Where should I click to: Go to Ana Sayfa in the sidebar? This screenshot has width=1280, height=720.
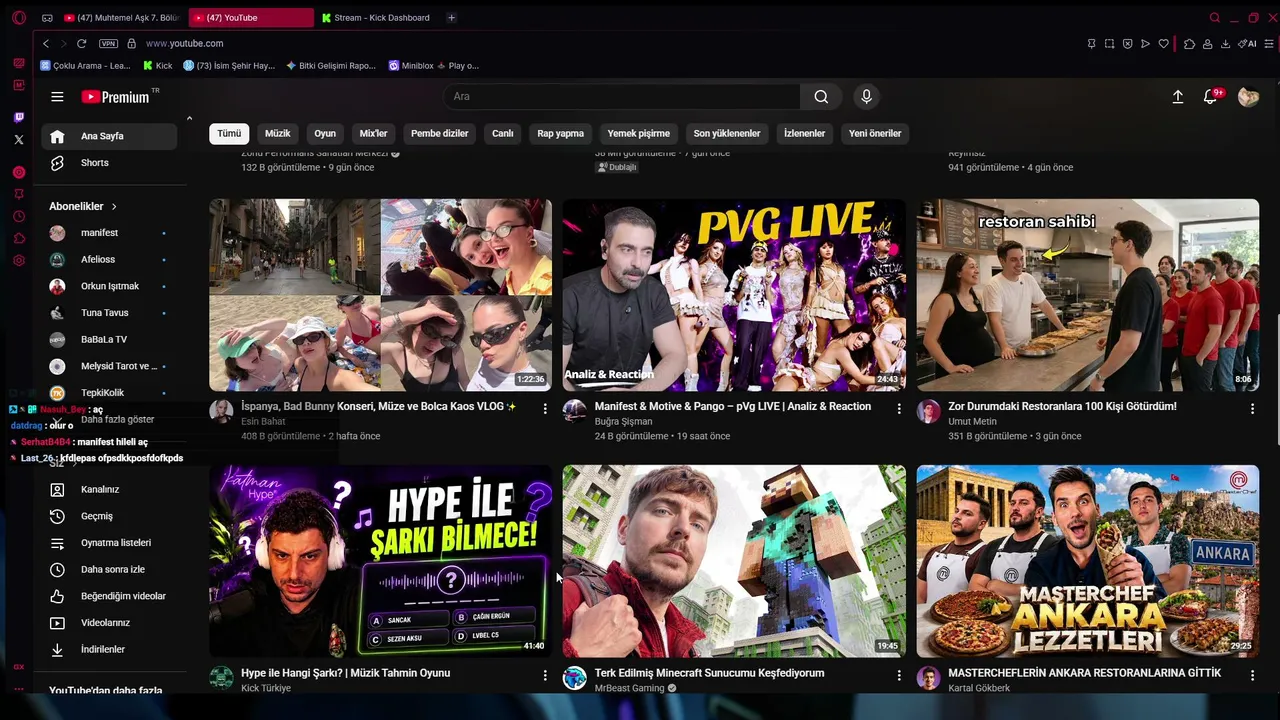[x=109, y=136]
